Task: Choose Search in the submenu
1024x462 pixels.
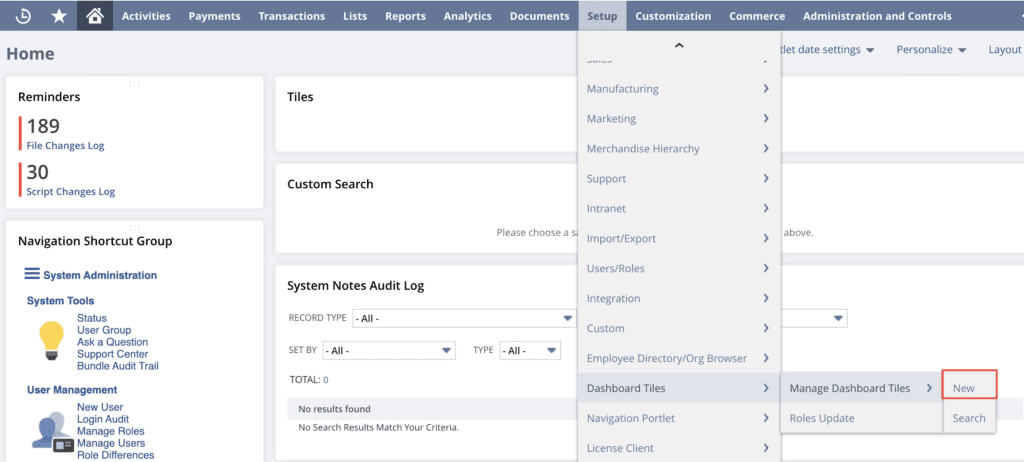Action: pyautogui.click(x=968, y=418)
